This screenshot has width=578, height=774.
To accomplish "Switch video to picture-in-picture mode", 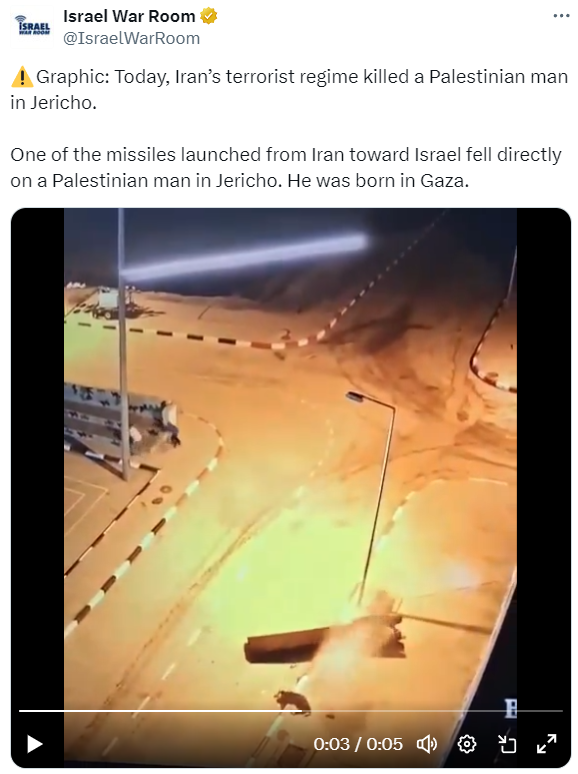I will coord(506,744).
